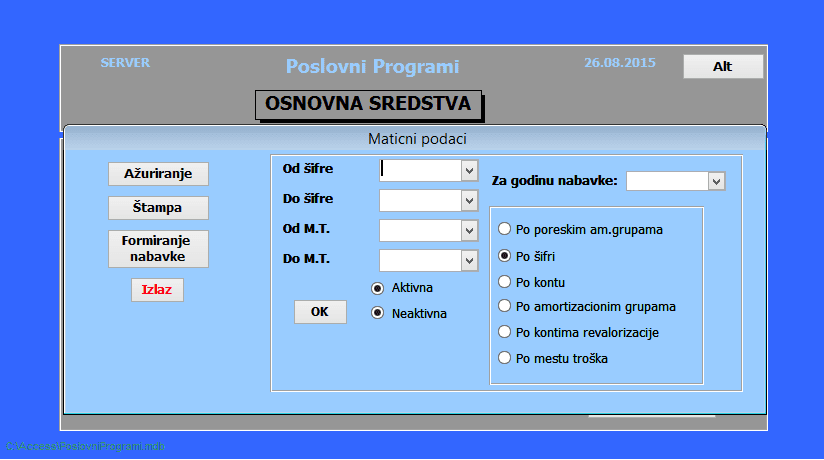
Task: Choose Po kontima revalorizacije option
Action: pos(505,332)
